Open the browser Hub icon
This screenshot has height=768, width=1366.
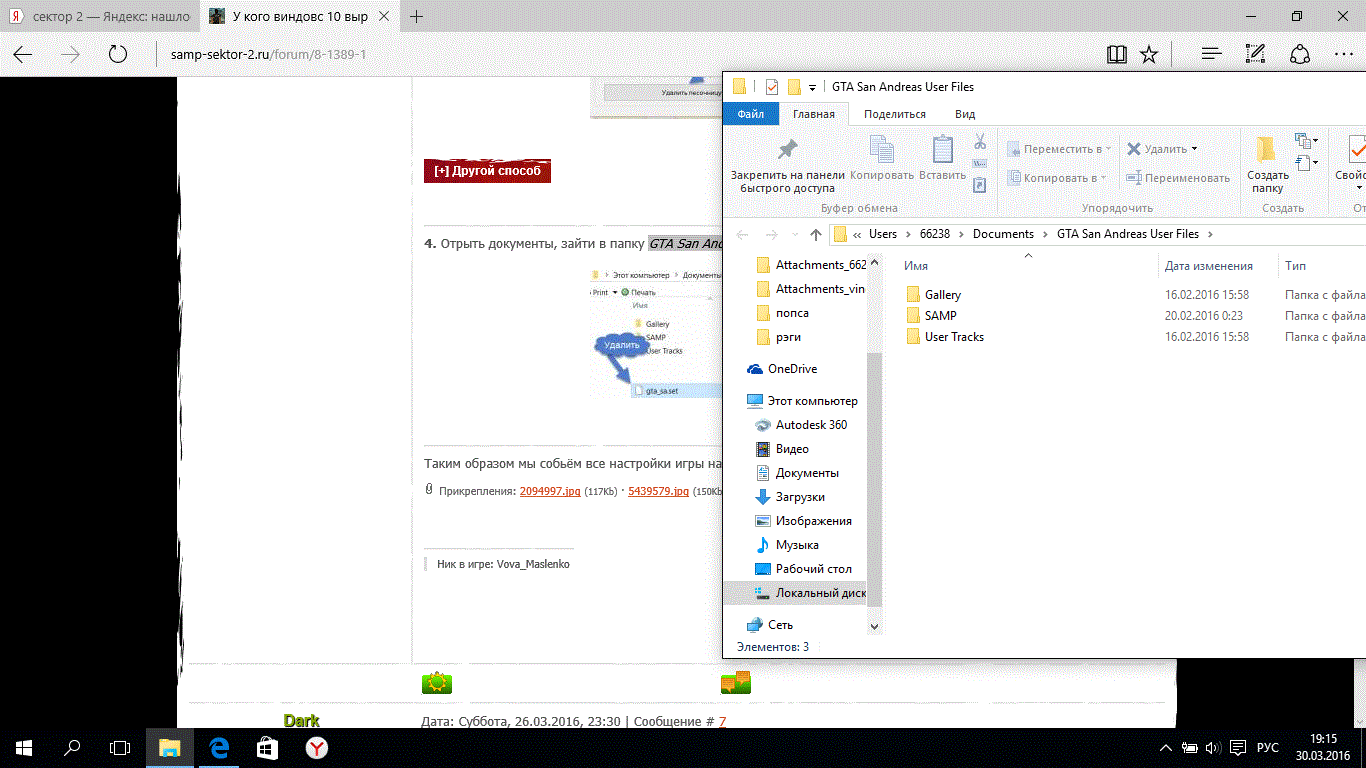click(x=1211, y=54)
